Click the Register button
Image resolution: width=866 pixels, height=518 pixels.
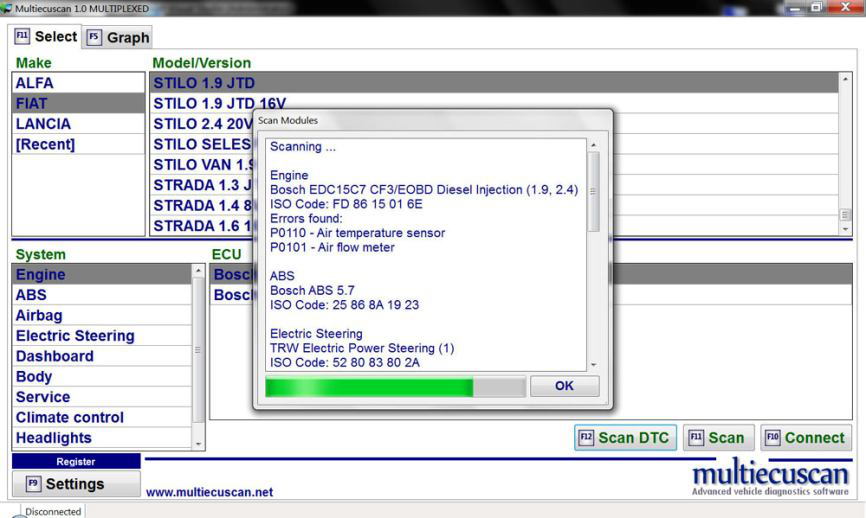[76, 462]
